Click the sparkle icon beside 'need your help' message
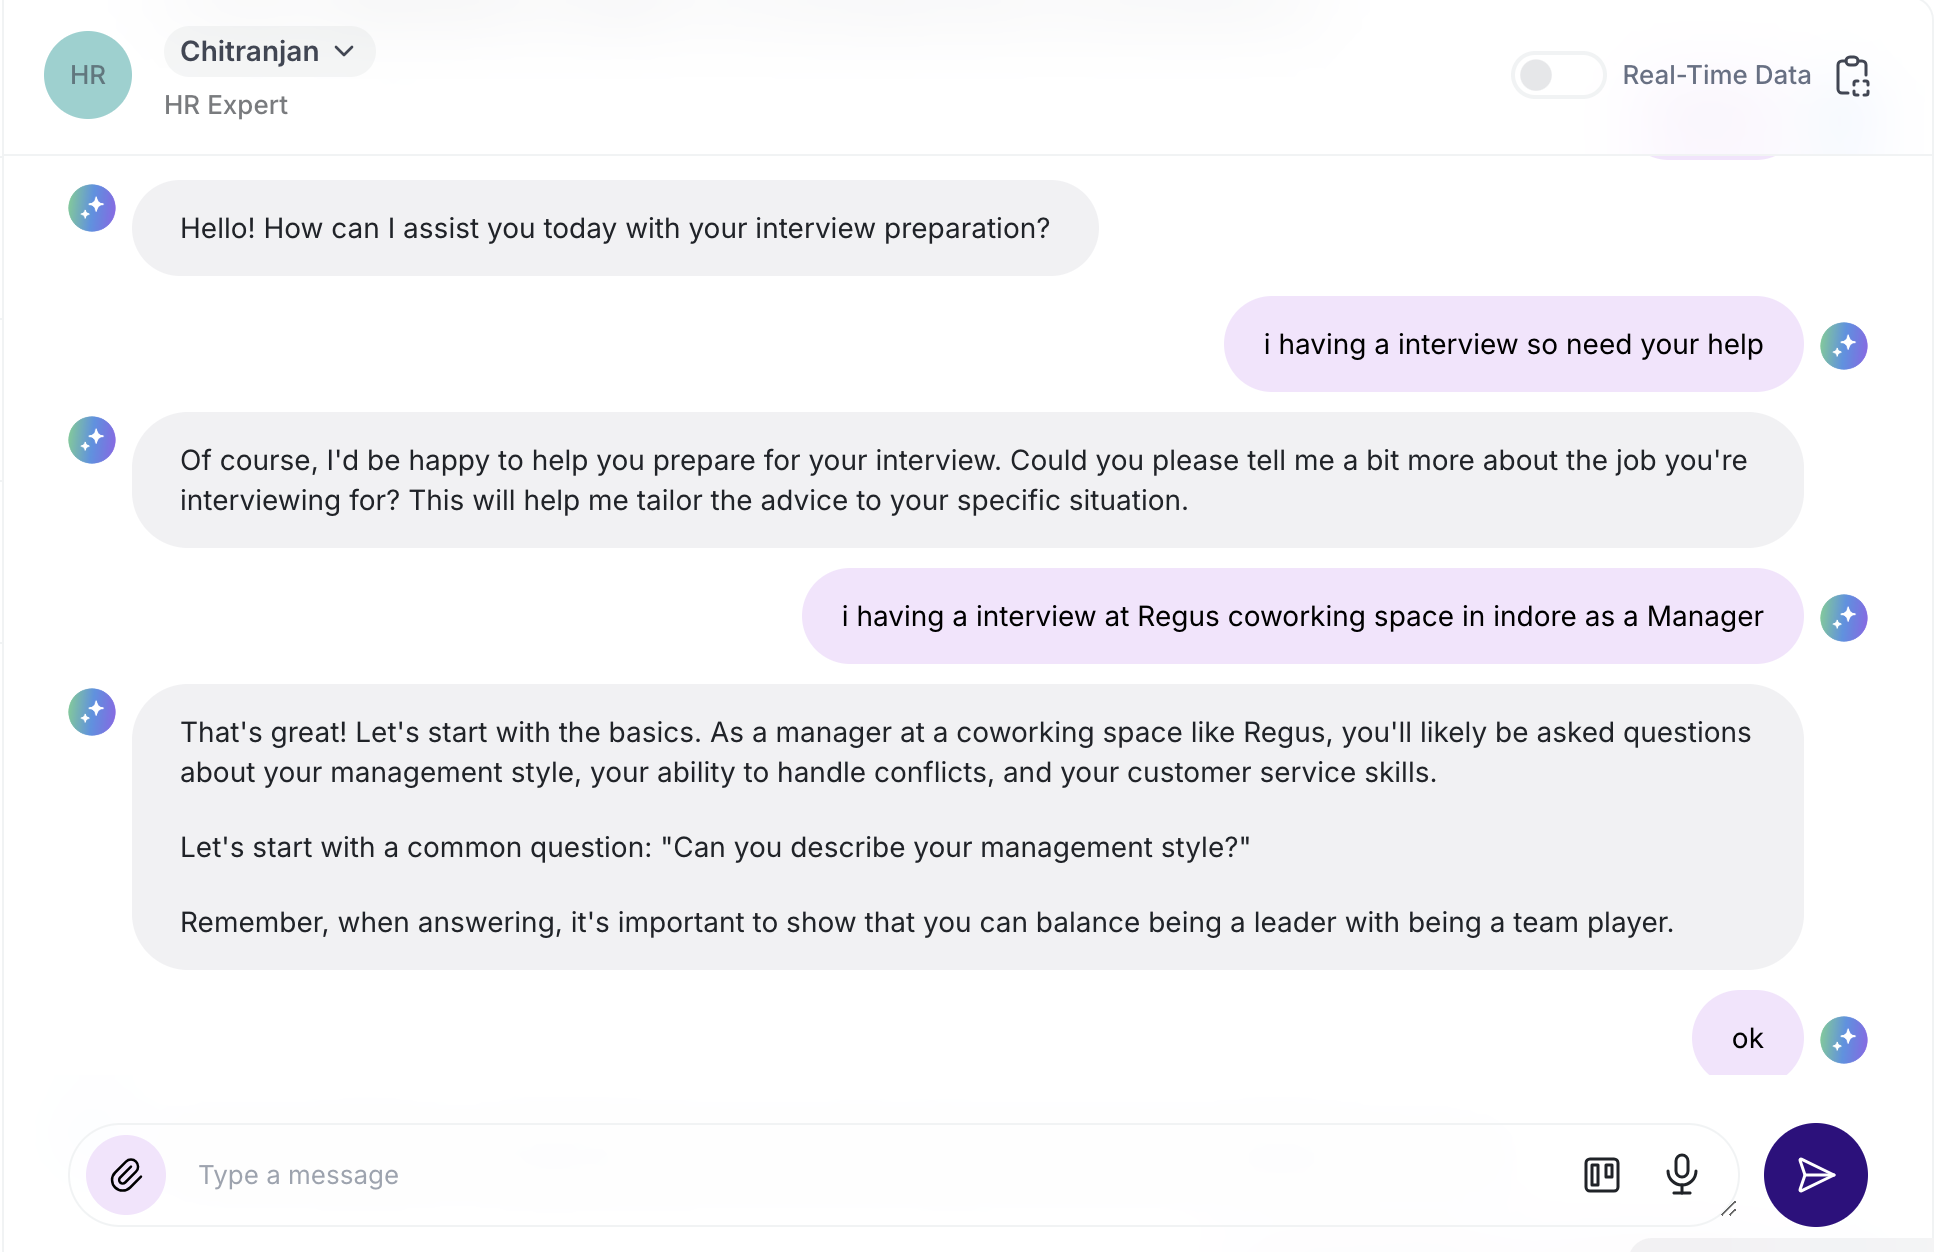The height and width of the screenshot is (1252, 1934). click(x=1845, y=345)
